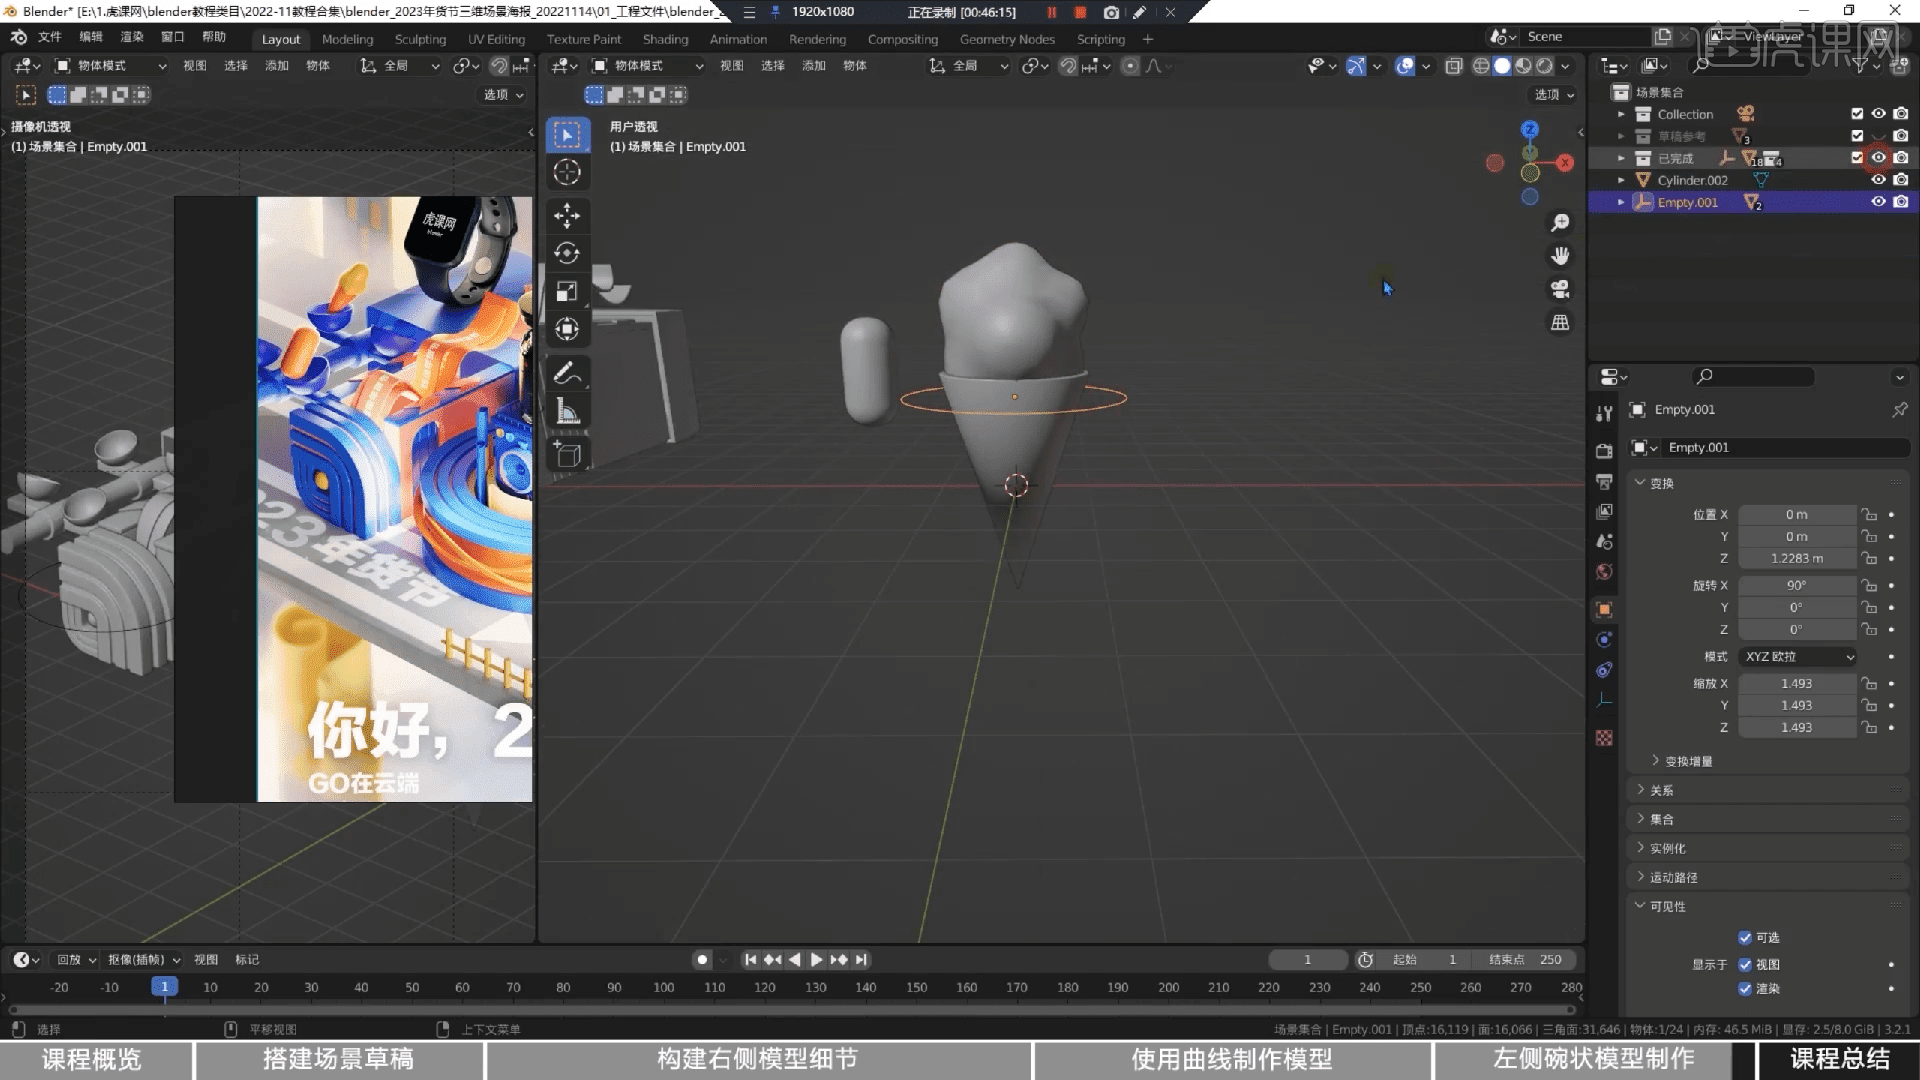Select the Select Box tool
Image resolution: width=1920 pixels, height=1080 pixels.
567,135
